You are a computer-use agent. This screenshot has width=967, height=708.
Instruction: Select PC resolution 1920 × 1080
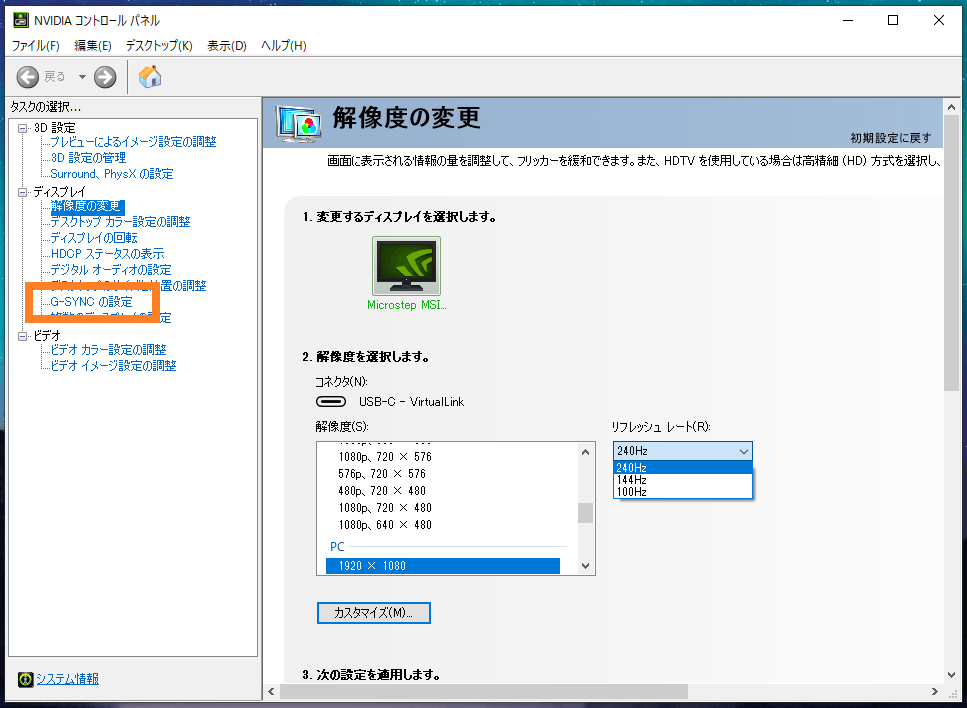point(443,566)
